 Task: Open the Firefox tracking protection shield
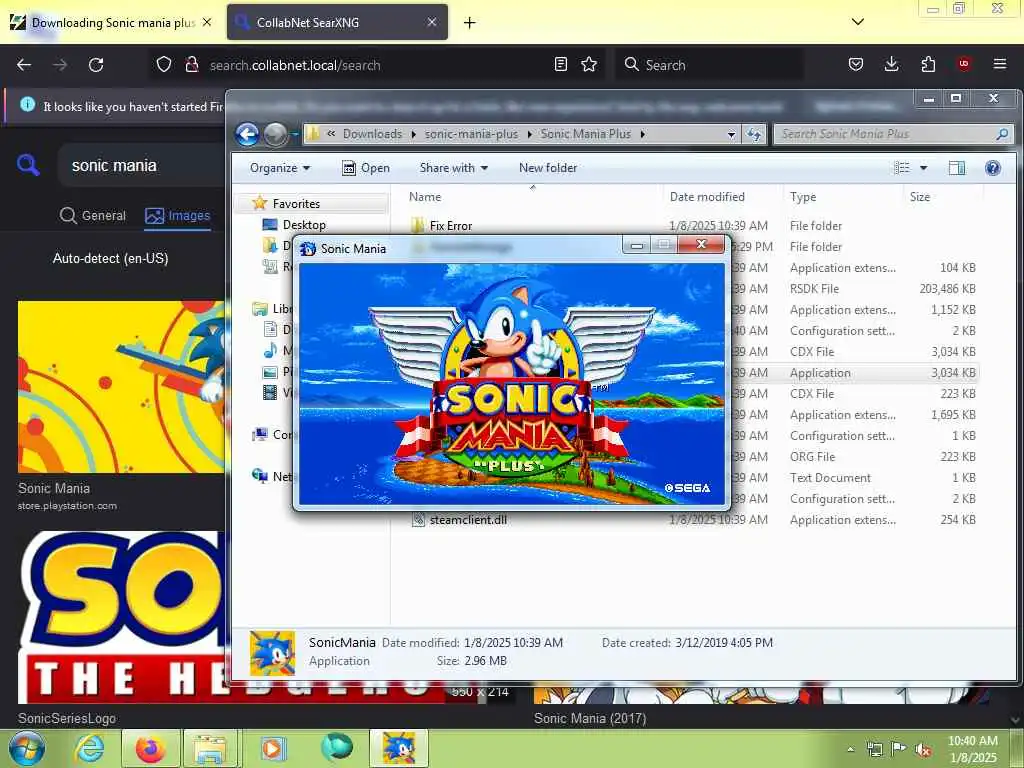164,64
